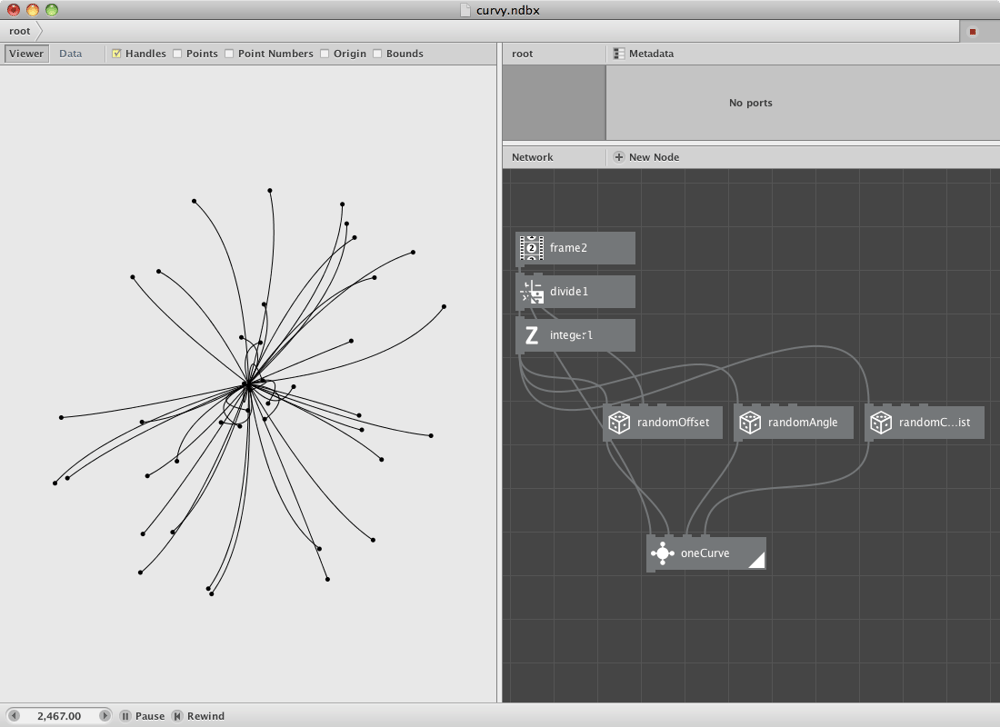Disable the Handles checkbox
This screenshot has height=727, width=1000.
(x=117, y=54)
